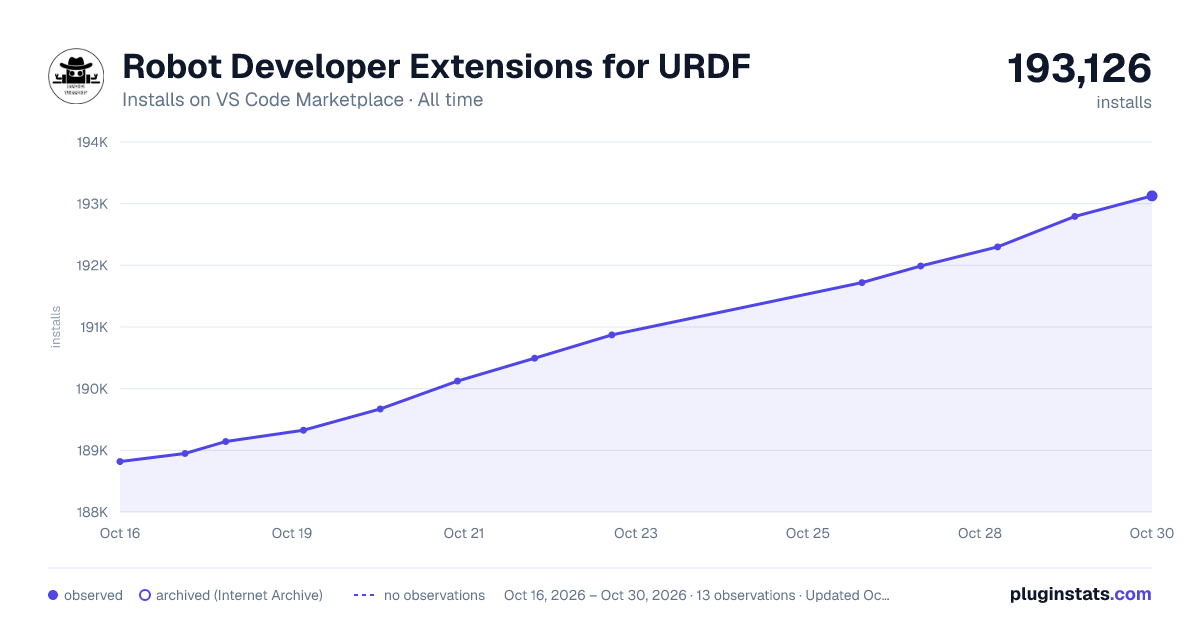1200x630 pixels.
Task: Click the archived (Internet Archive) legend text
Action: (239, 595)
